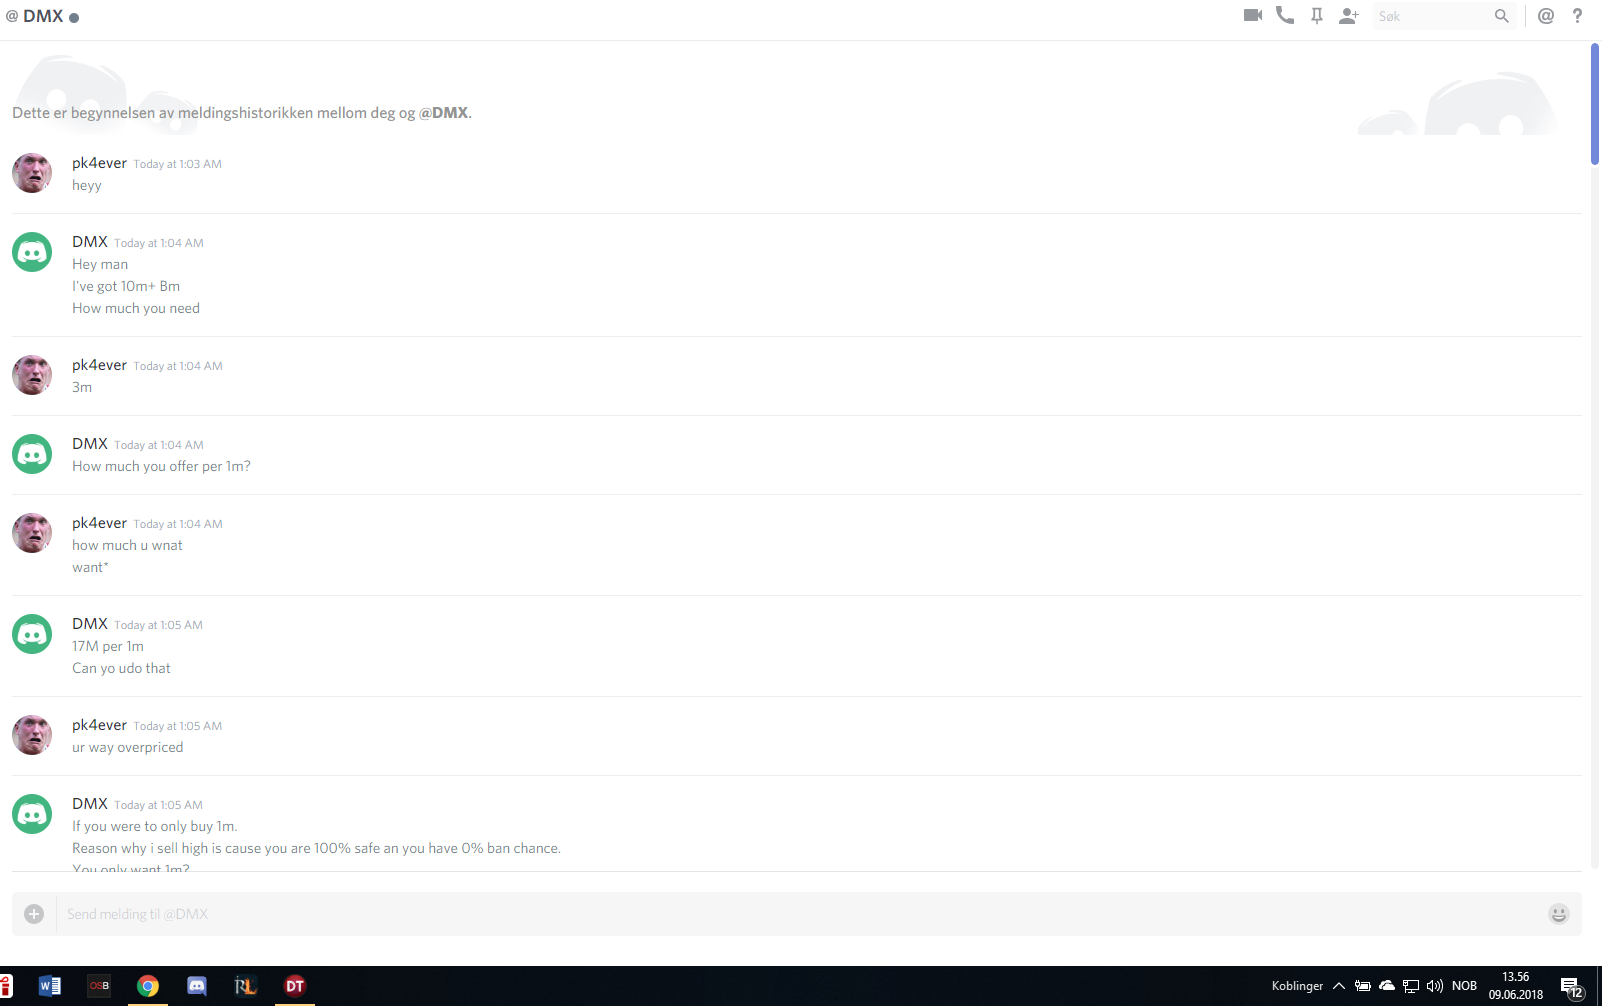Screen dimensions: 1602x1006
Task: Click the 'Today at 1:03 AM' timestamp
Action: pyautogui.click(x=178, y=164)
